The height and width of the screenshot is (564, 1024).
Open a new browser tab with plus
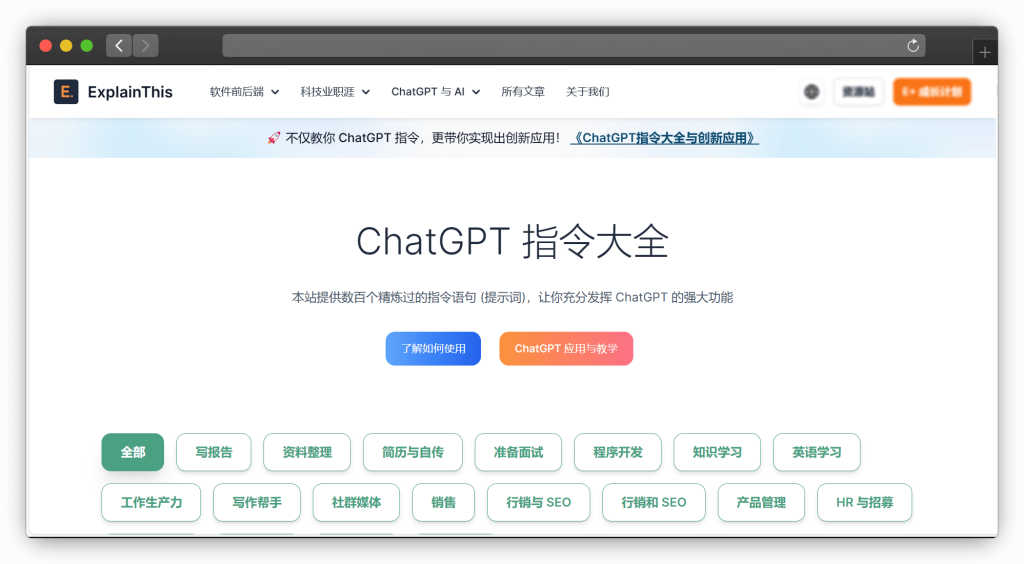pos(985,52)
